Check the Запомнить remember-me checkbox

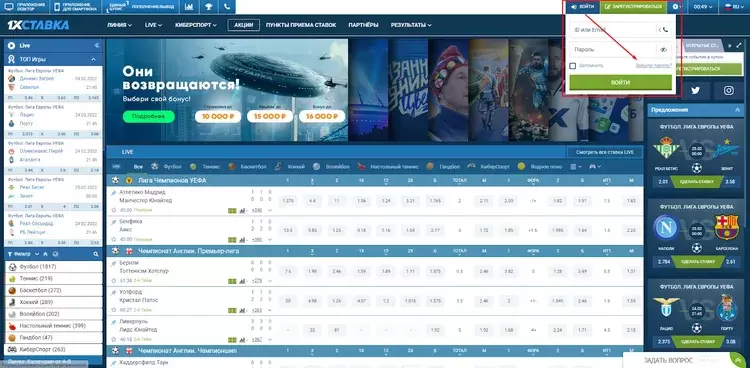point(573,66)
